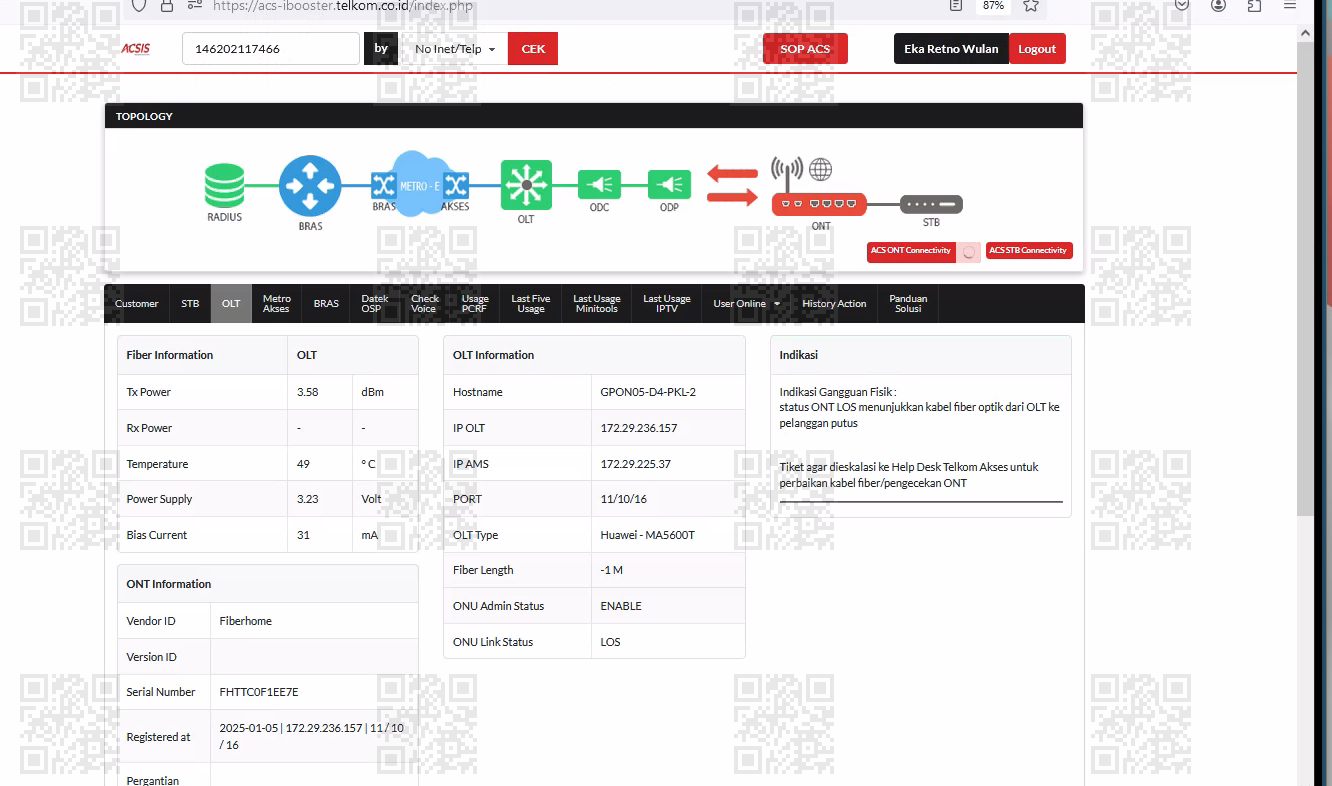This screenshot has height=786, width=1332.
Task: Open the BRAS tab in navigation bar
Action: [326, 304]
